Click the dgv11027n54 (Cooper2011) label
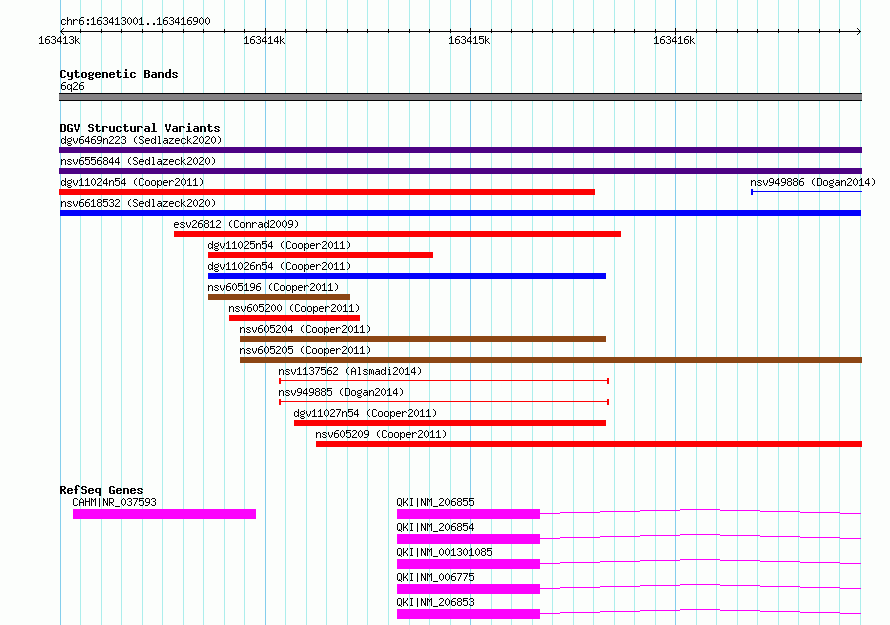The image size is (890, 625). pos(365,413)
